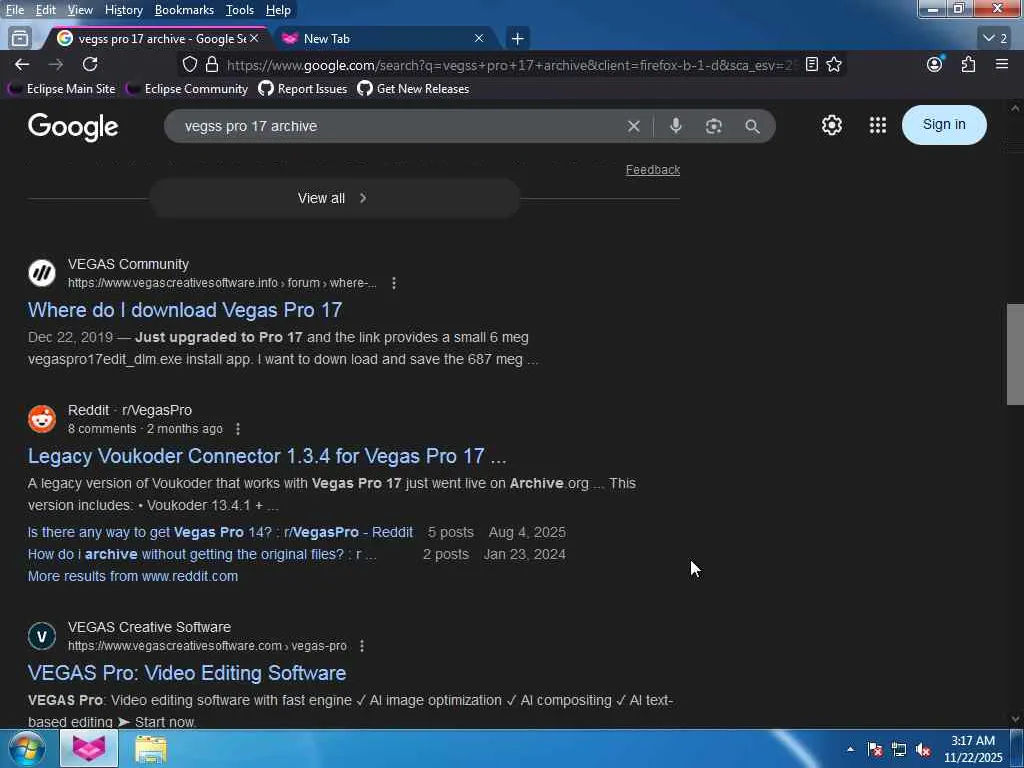1024x768 pixels.
Task: Open the Bookmarks menu
Action: [184, 10]
